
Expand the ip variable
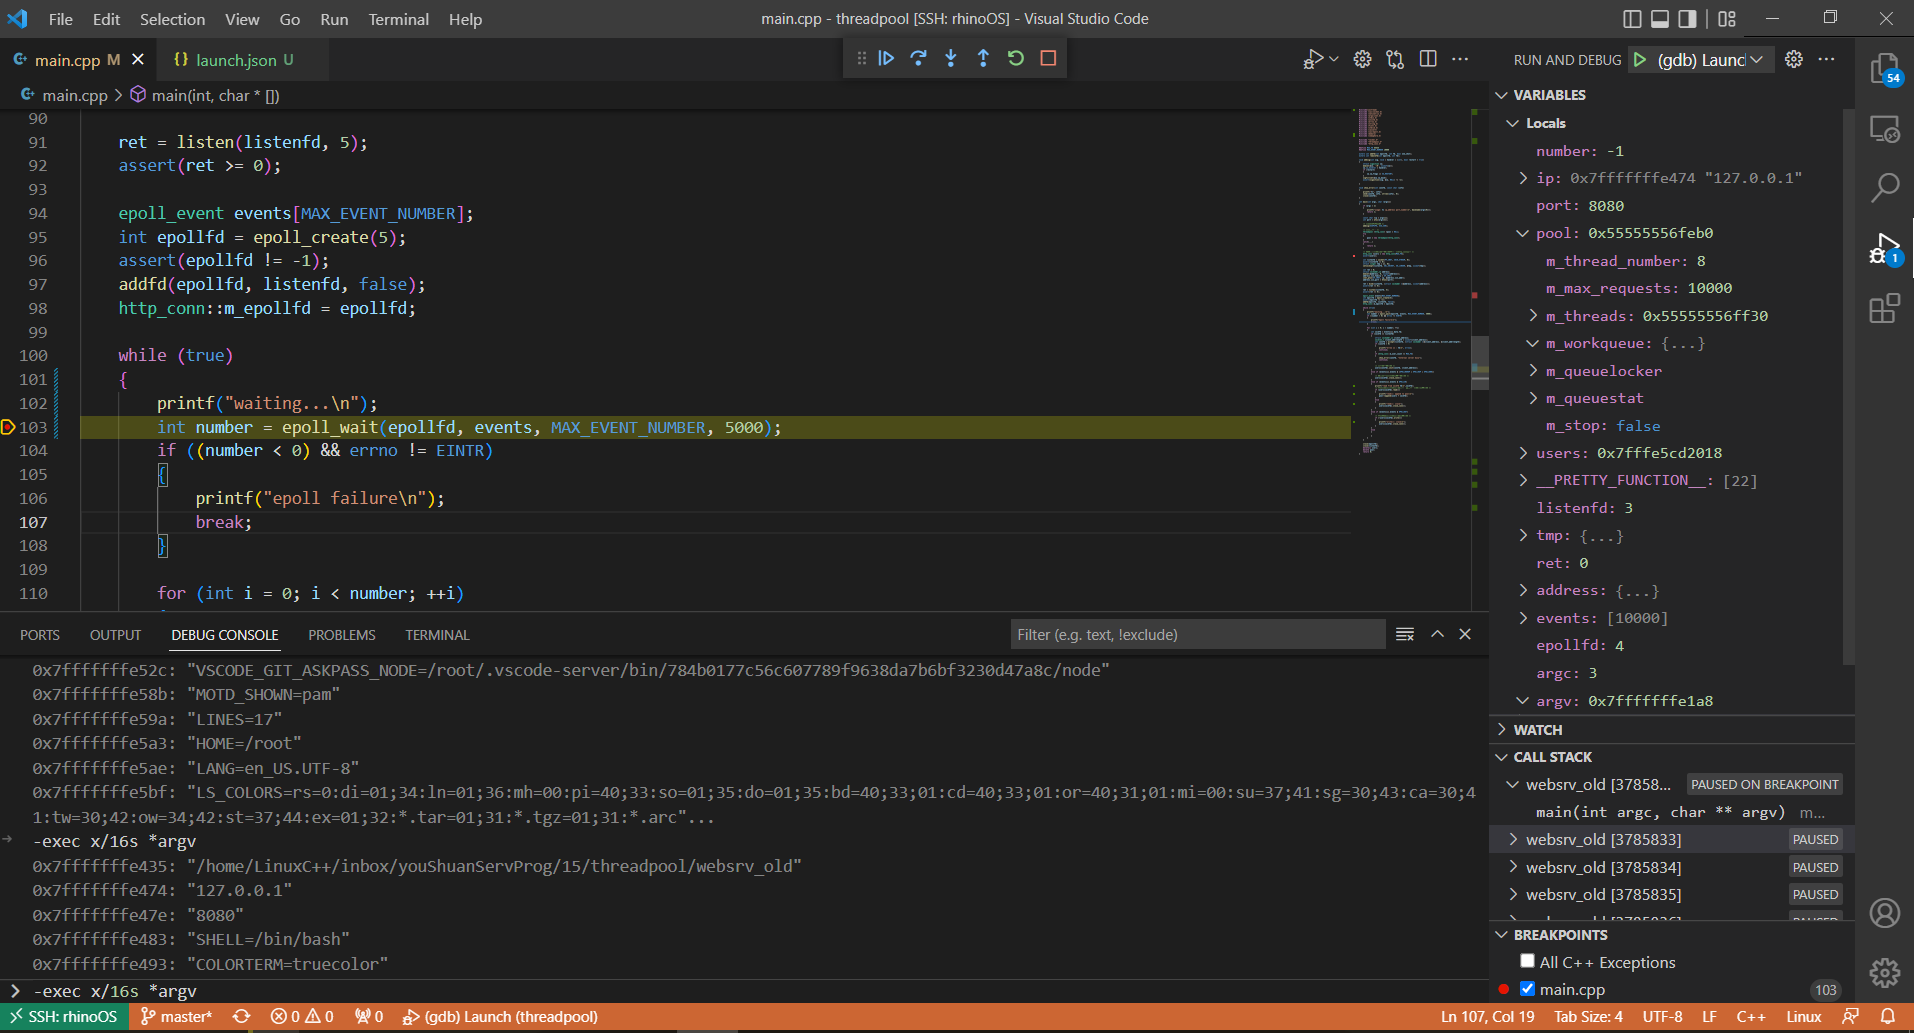pyautogui.click(x=1523, y=178)
